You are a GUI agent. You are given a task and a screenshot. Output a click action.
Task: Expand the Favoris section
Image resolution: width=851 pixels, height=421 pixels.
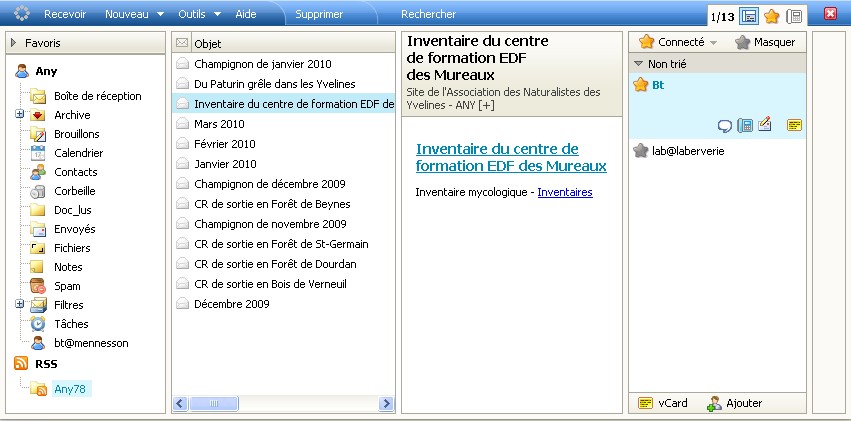pos(14,43)
